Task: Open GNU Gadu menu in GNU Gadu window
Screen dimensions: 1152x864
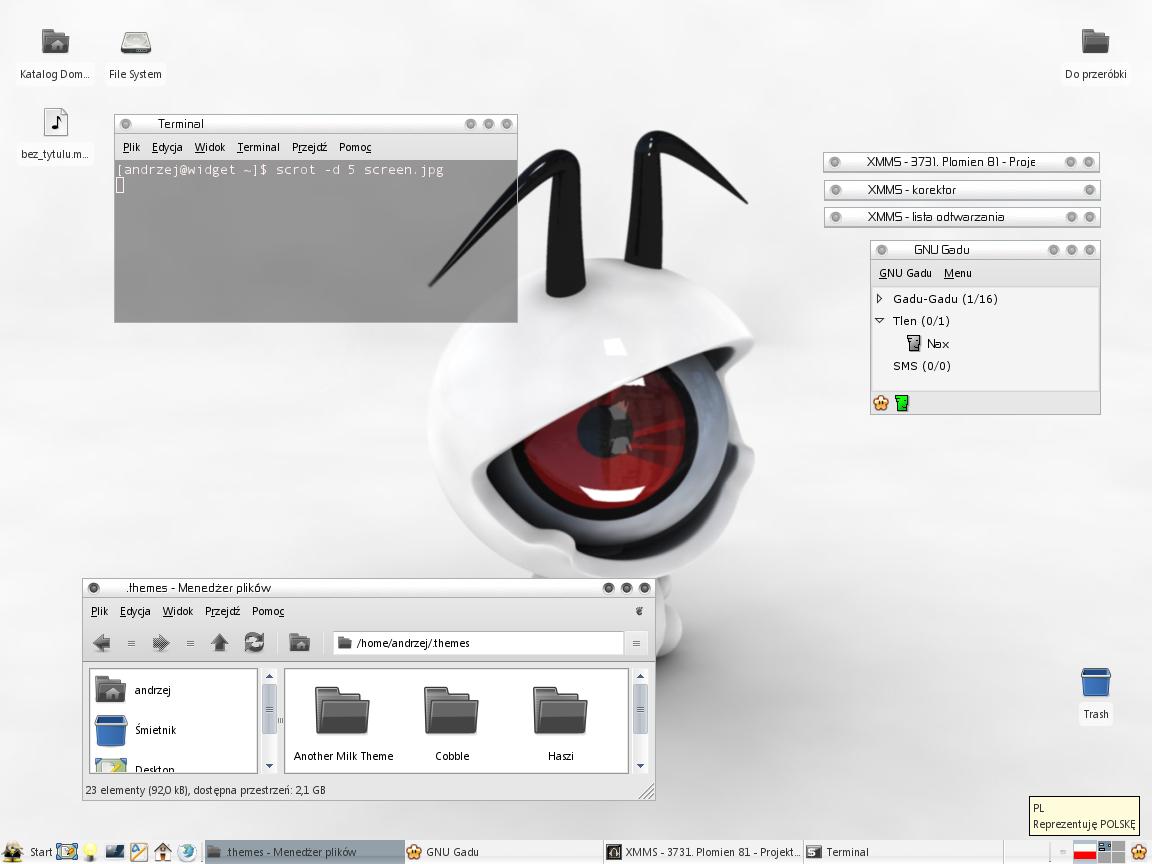Action: (x=905, y=273)
